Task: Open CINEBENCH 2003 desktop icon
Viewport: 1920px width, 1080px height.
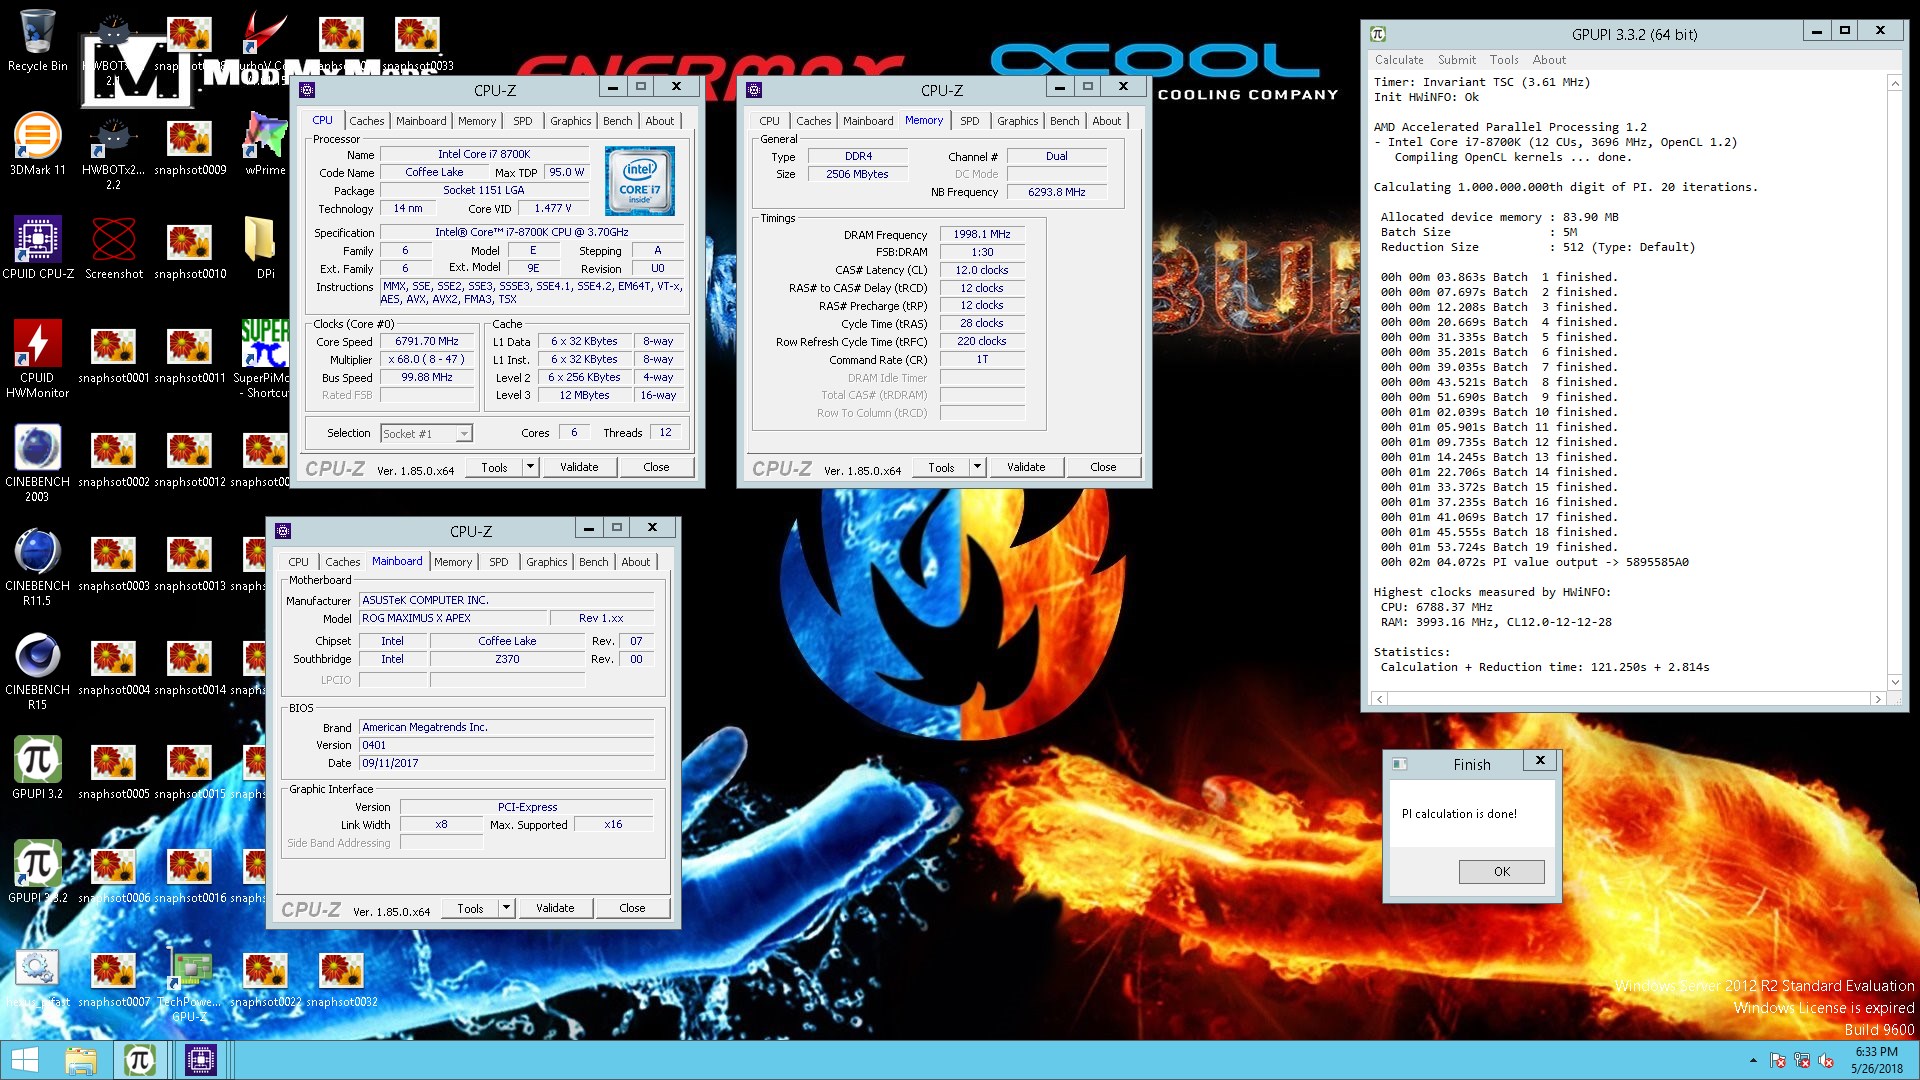Action: pyautogui.click(x=37, y=463)
